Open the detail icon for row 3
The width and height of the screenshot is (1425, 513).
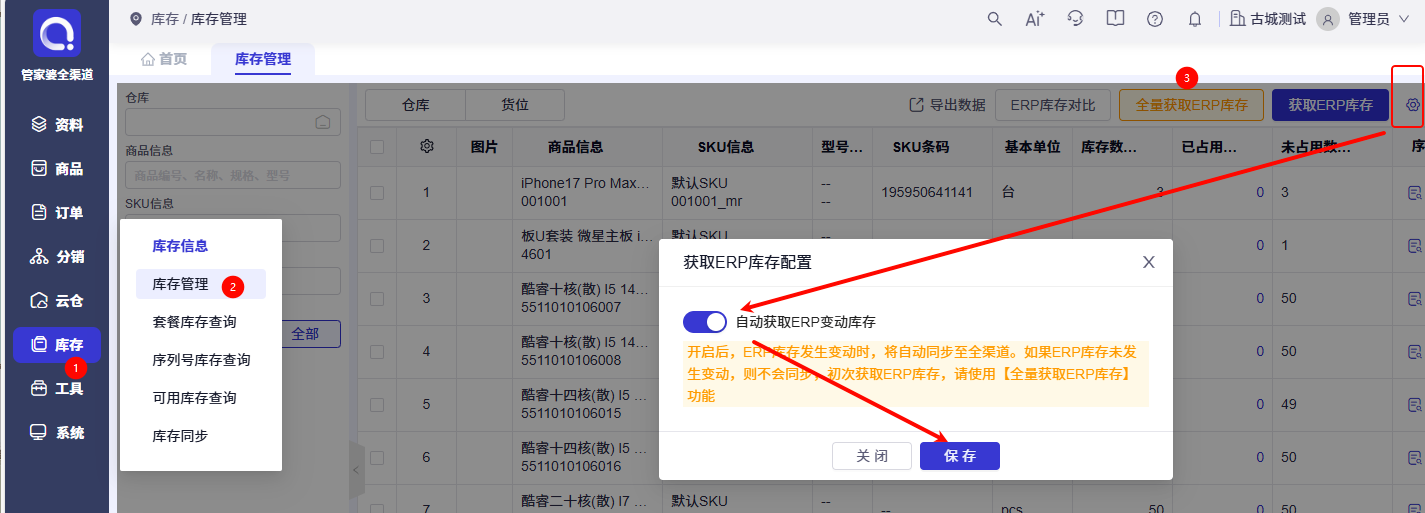tap(1415, 299)
